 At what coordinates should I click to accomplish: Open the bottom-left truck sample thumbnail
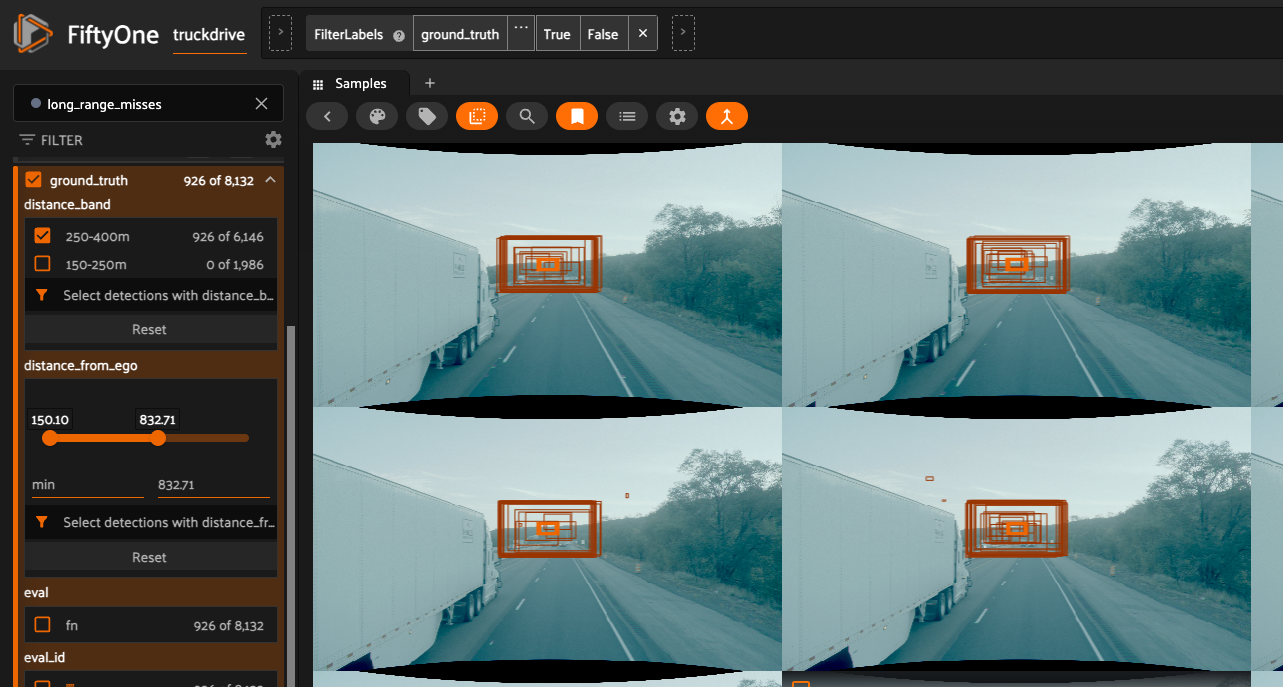point(547,540)
